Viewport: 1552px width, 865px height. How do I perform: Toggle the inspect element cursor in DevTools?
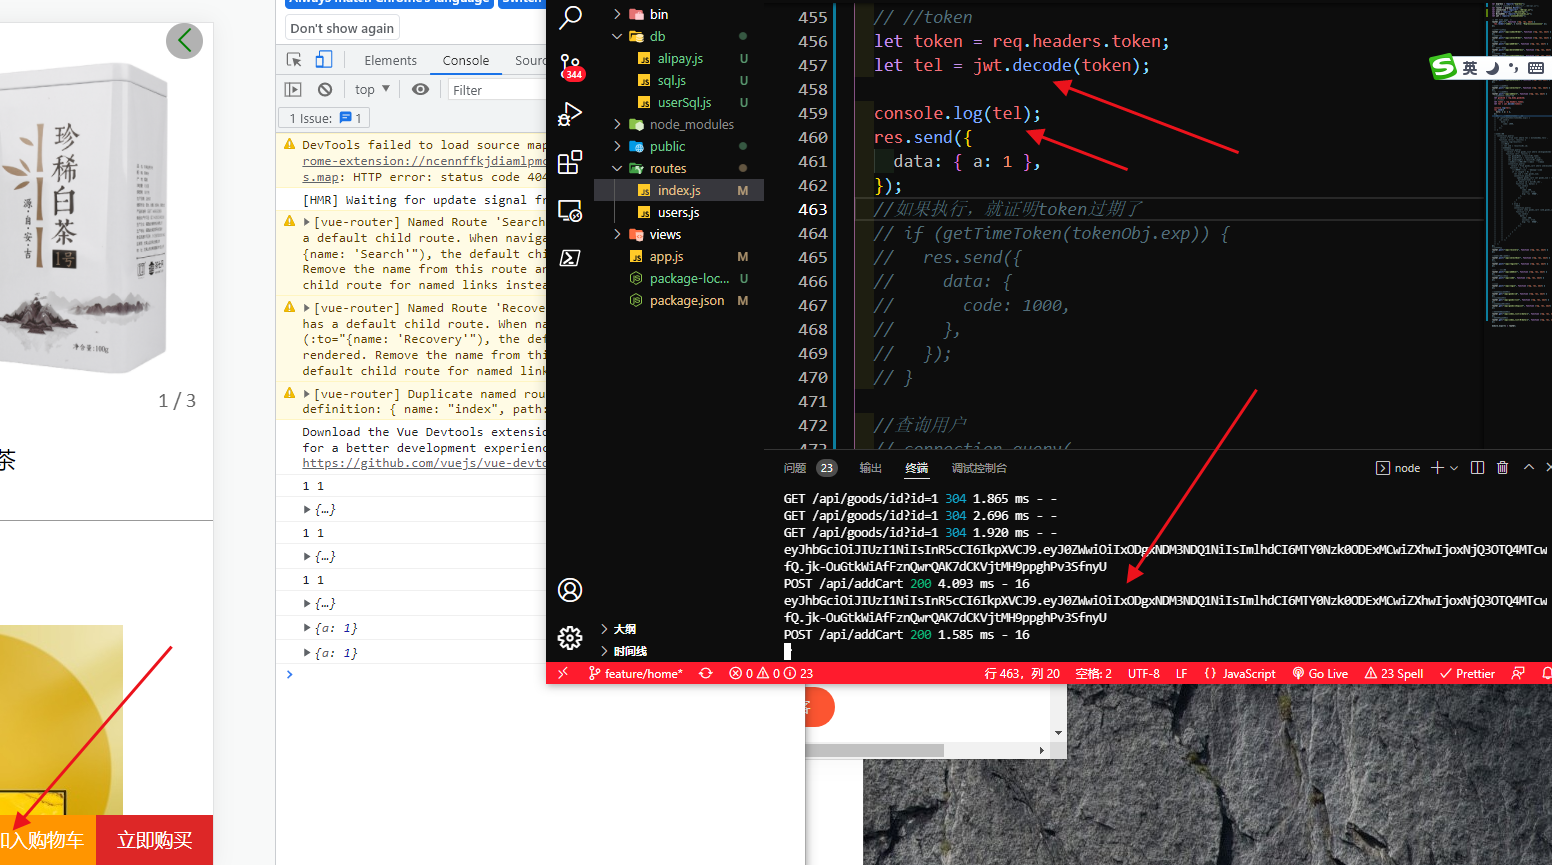(x=294, y=60)
